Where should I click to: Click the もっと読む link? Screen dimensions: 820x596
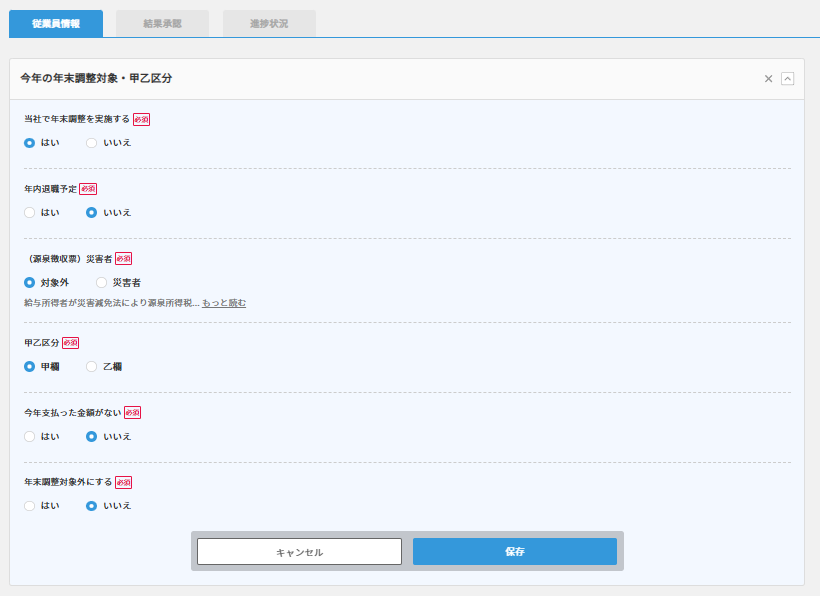pos(224,303)
